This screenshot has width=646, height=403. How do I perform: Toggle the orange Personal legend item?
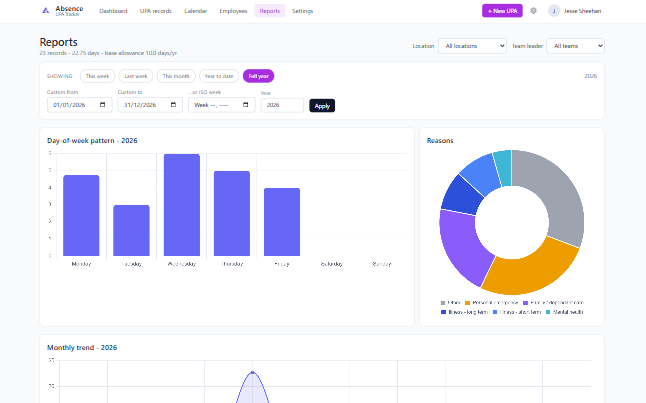pyautogui.click(x=492, y=302)
